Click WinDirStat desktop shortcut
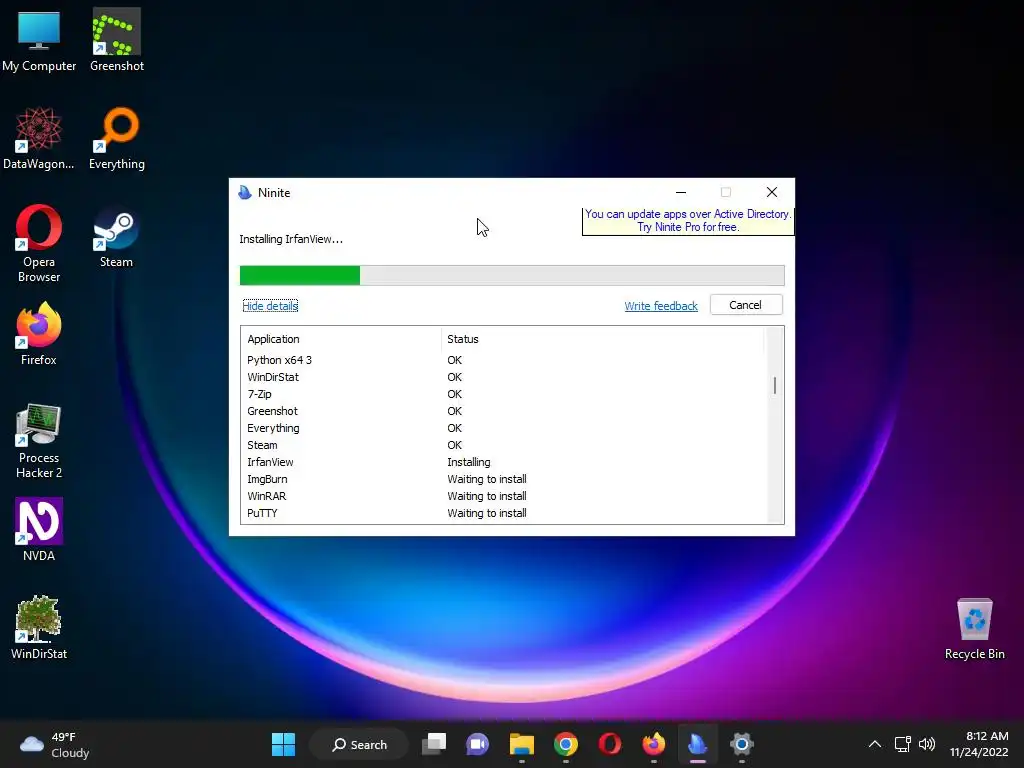1024x768 pixels. [x=39, y=628]
